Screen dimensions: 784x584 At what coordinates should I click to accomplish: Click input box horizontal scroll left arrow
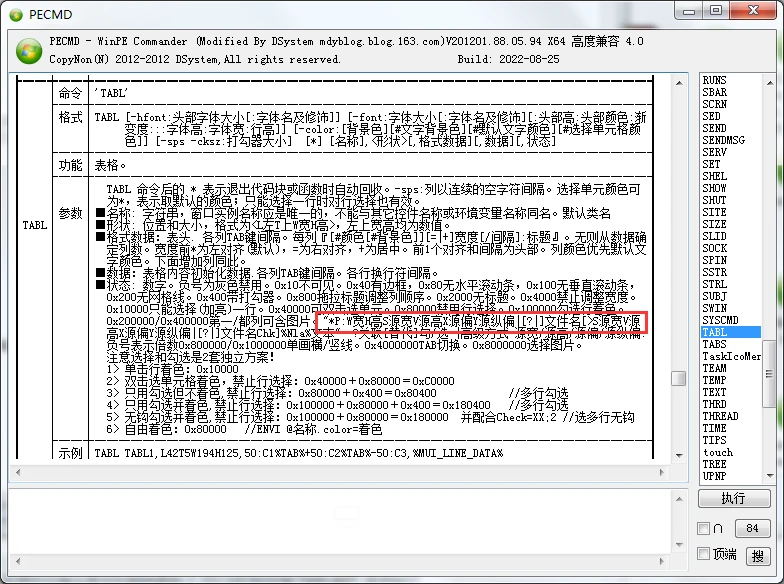click(x=18, y=561)
